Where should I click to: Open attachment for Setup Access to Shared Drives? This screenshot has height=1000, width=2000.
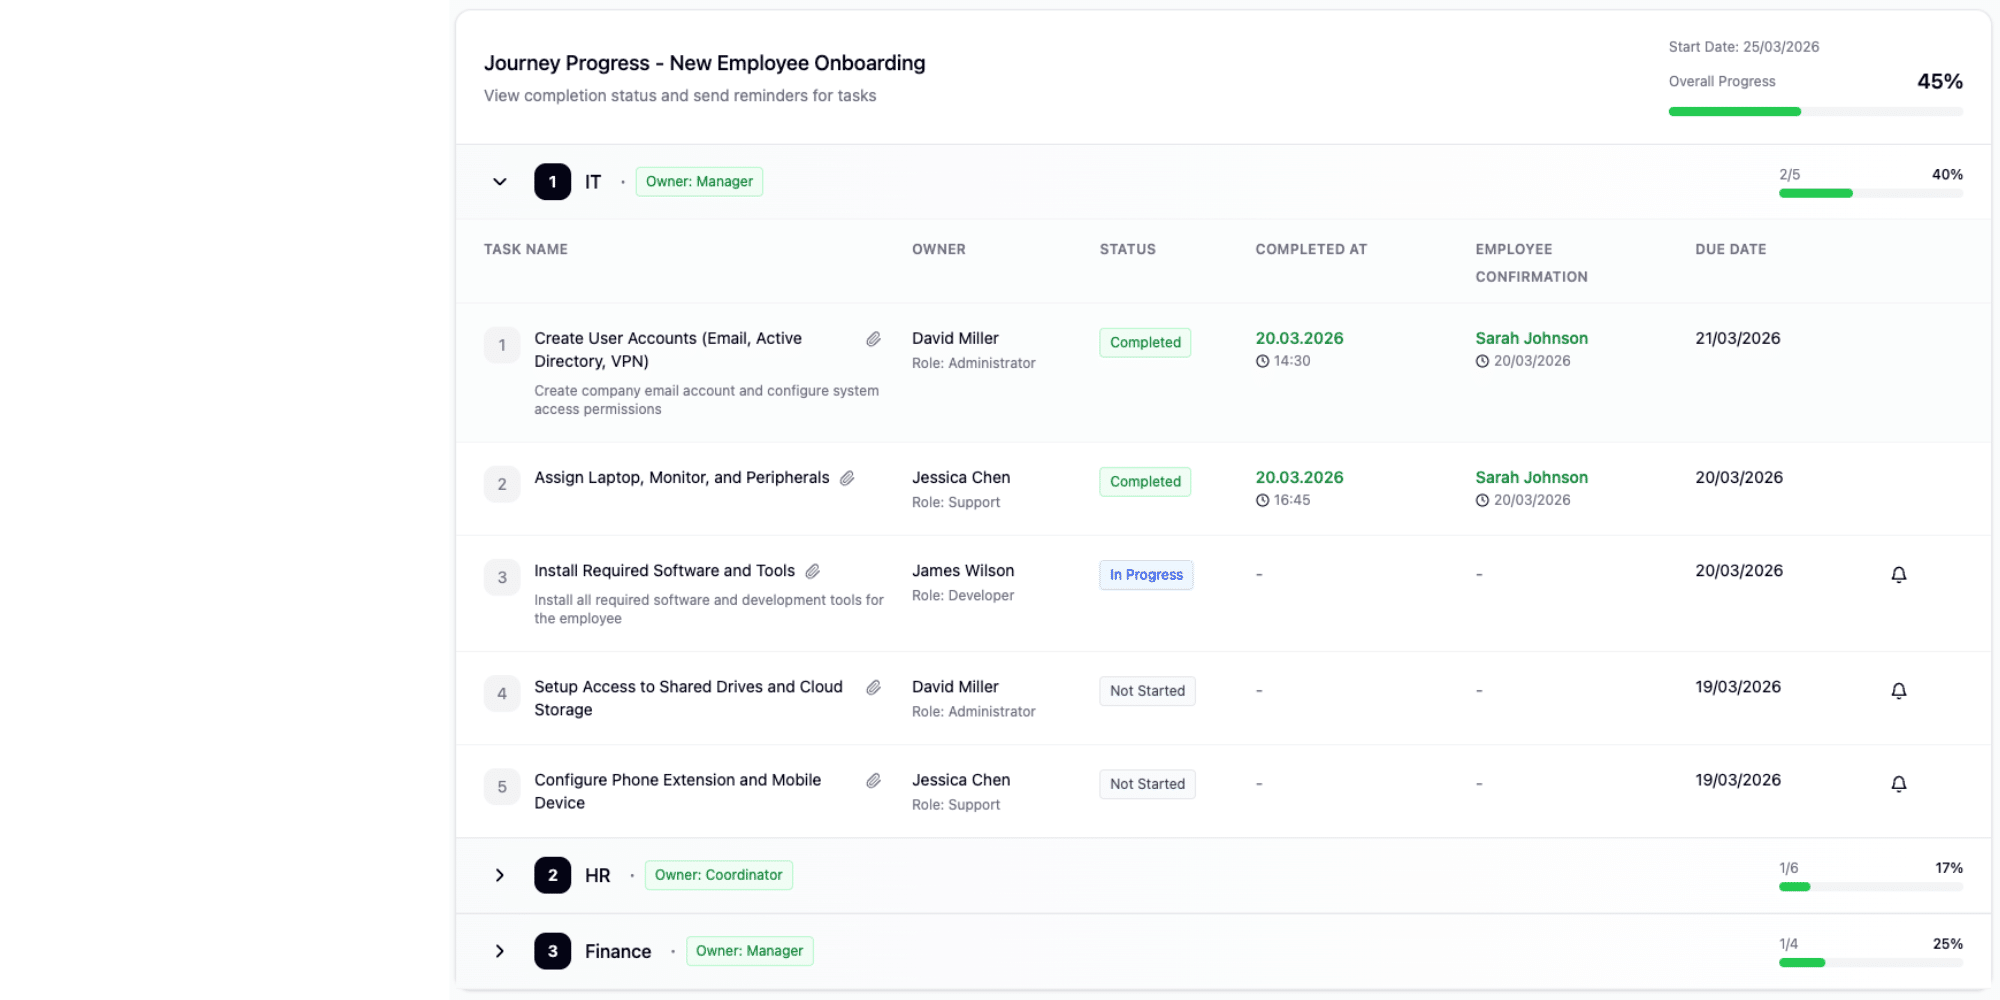tap(873, 687)
